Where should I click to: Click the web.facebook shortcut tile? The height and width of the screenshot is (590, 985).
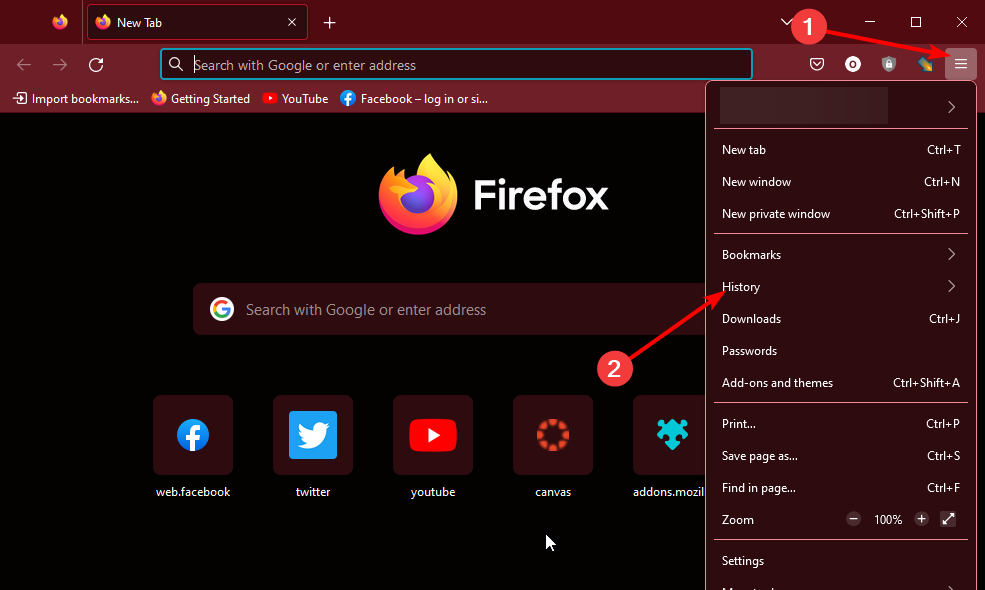[x=193, y=435]
